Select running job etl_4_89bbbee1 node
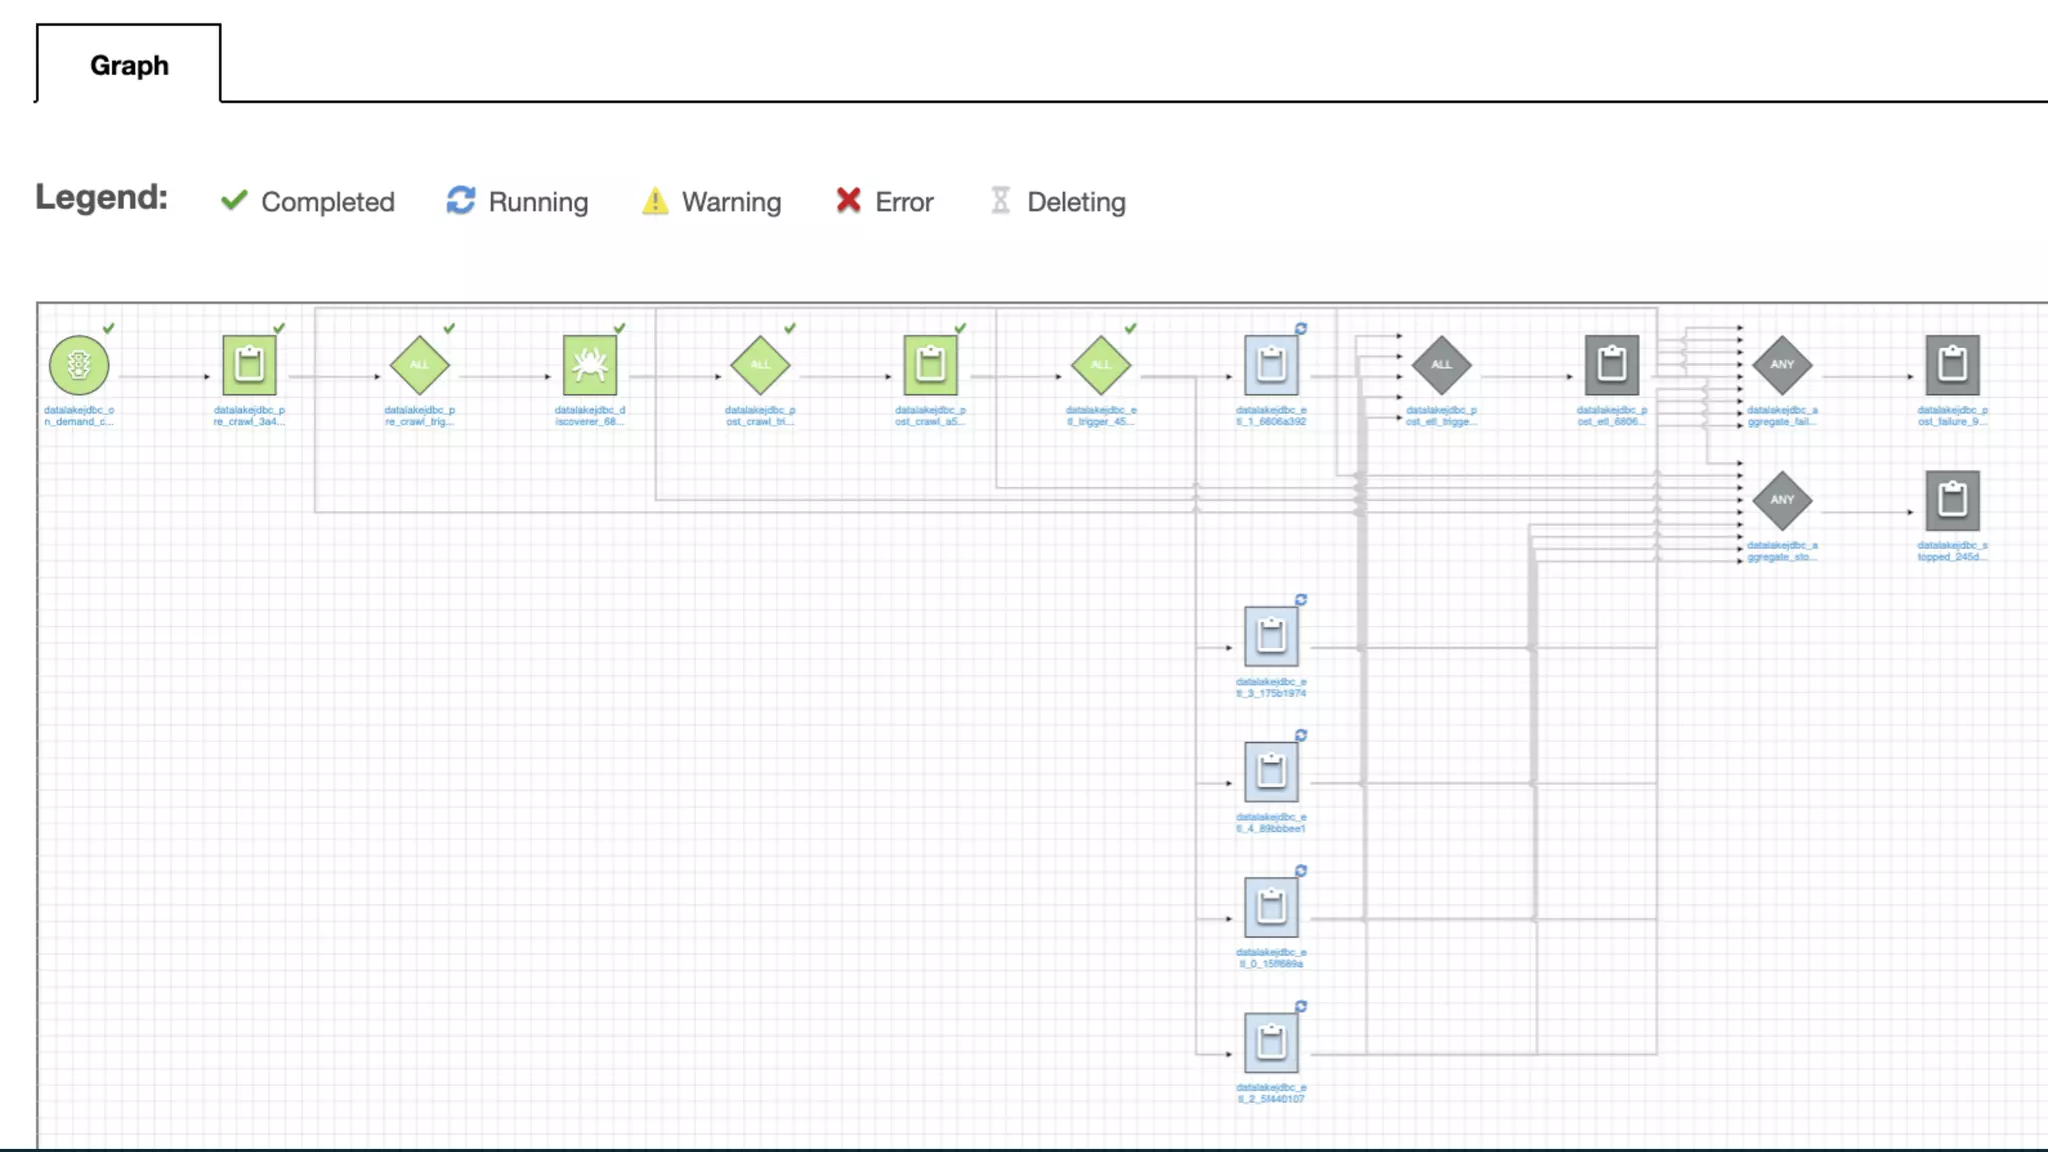2048x1152 pixels. coord(1271,771)
